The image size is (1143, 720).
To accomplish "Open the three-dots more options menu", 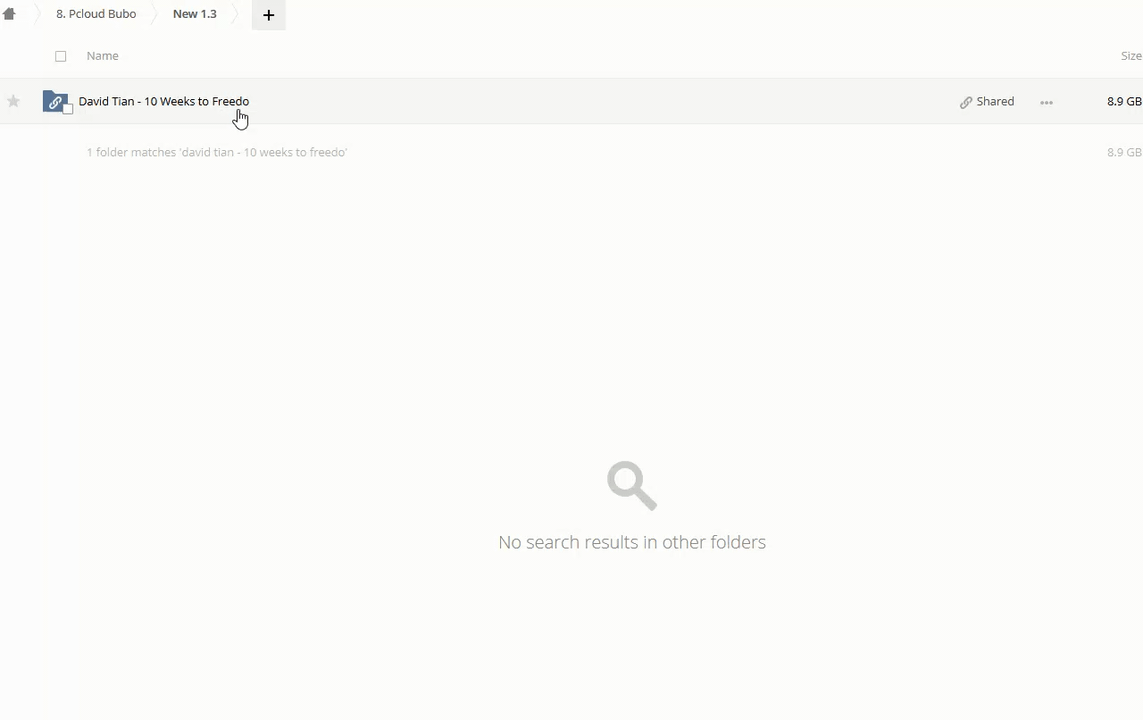I will pyautogui.click(x=1046, y=102).
